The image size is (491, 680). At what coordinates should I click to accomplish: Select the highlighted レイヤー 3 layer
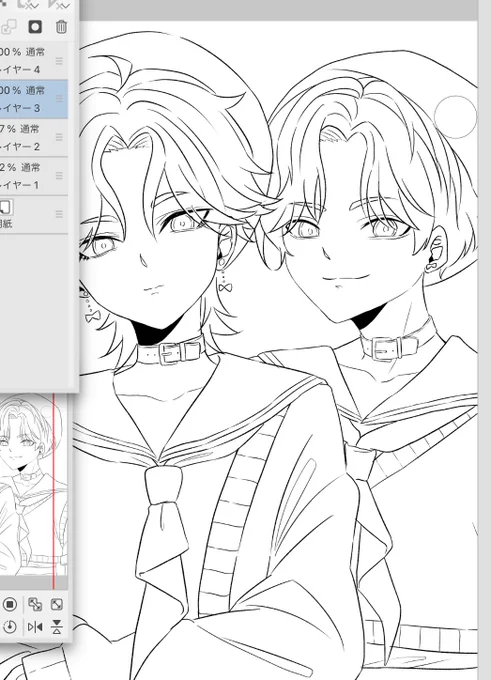(x=34, y=99)
